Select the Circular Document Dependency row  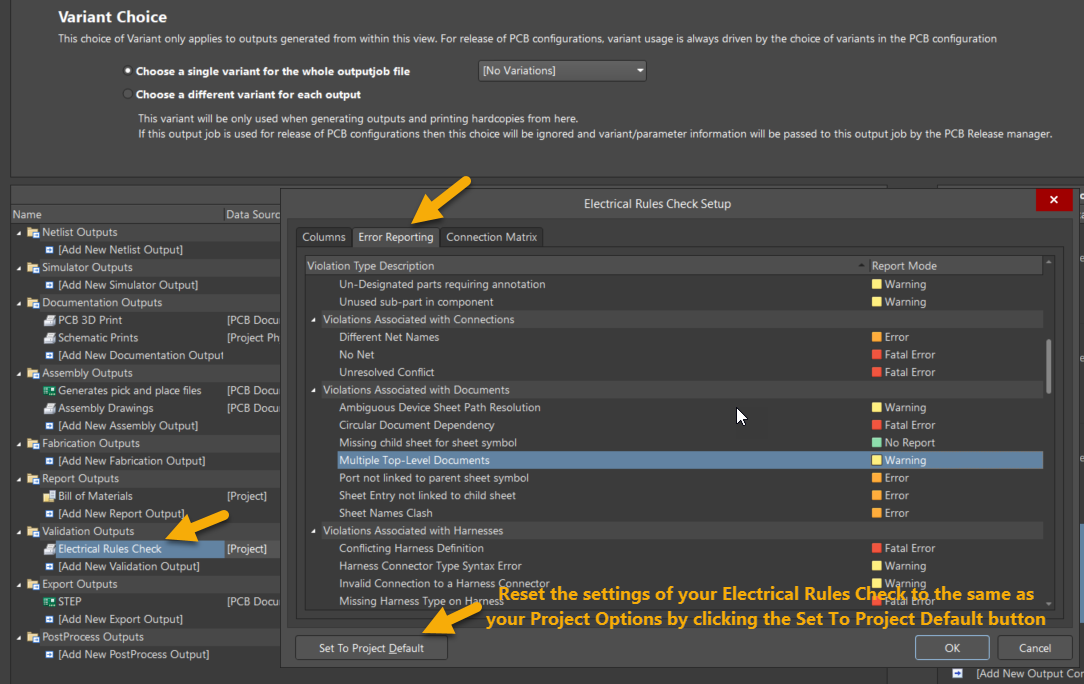click(x=690, y=425)
